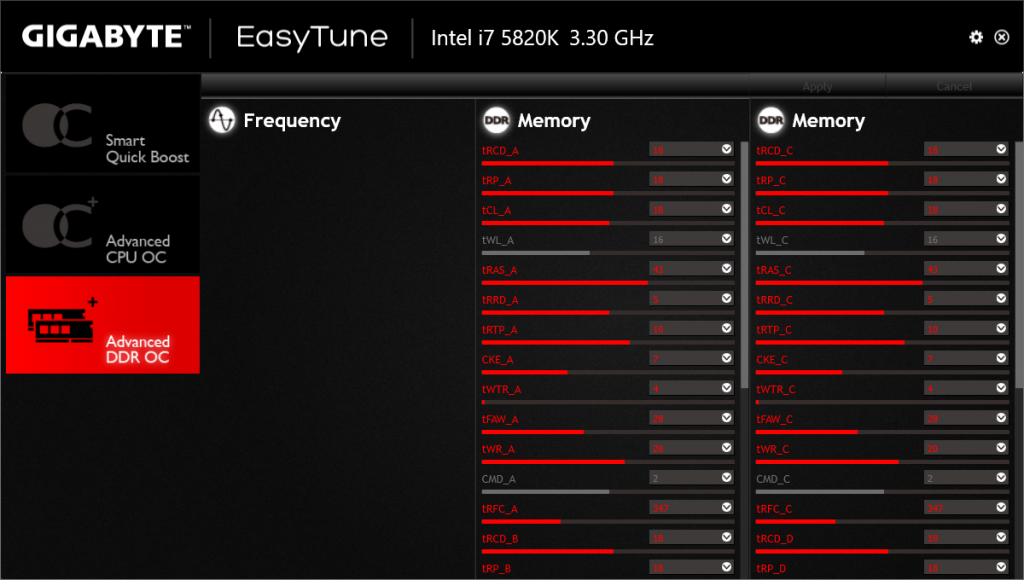Screen dimensions: 1024x580
Task: Click the channel A memory panel scrollbar
Action: (744, 264)
